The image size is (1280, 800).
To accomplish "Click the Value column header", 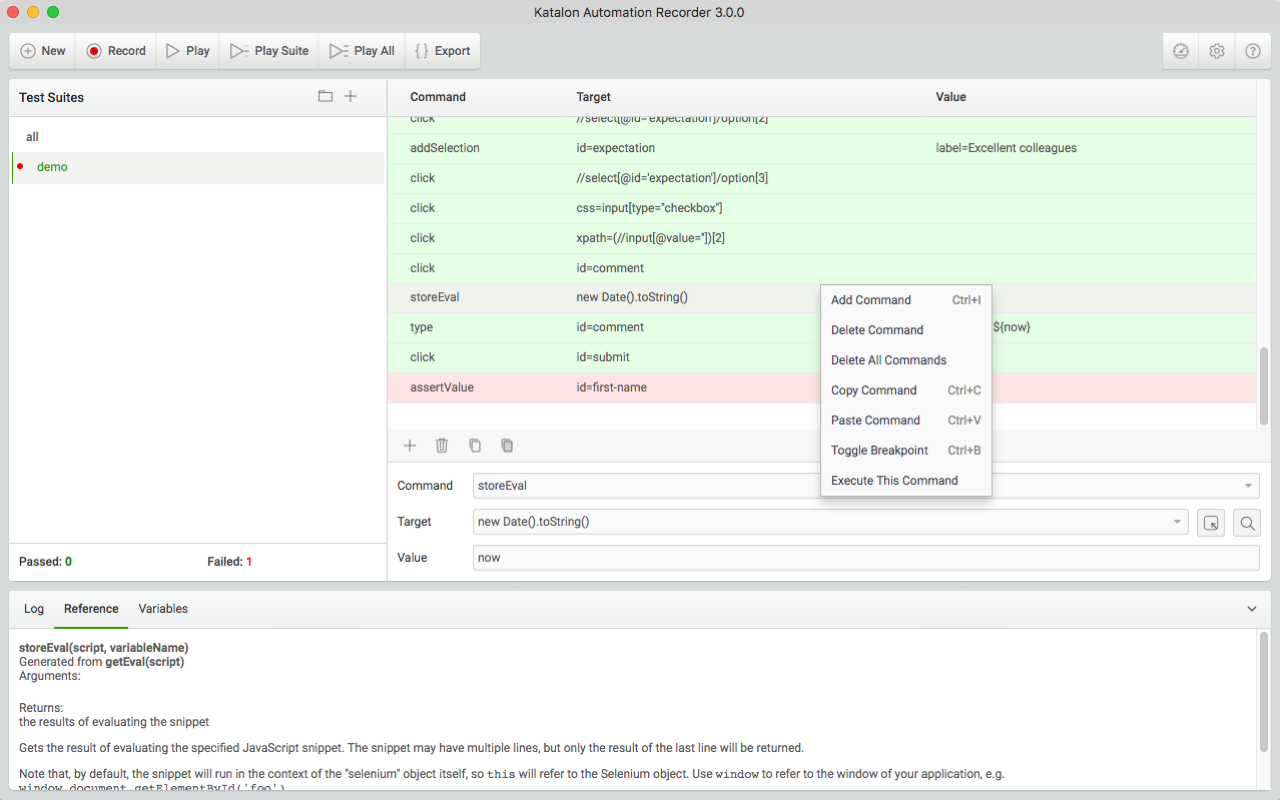I will click(951, 97).
